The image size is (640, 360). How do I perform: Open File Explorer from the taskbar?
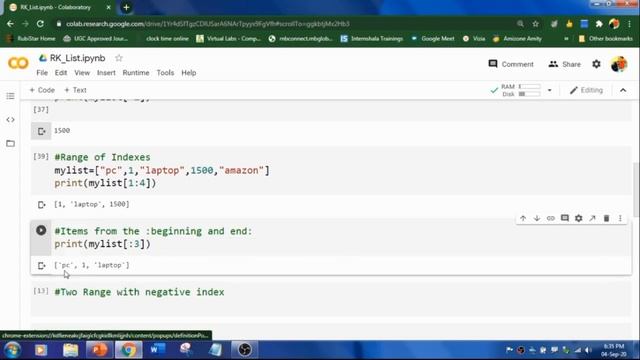click(70, 350)
